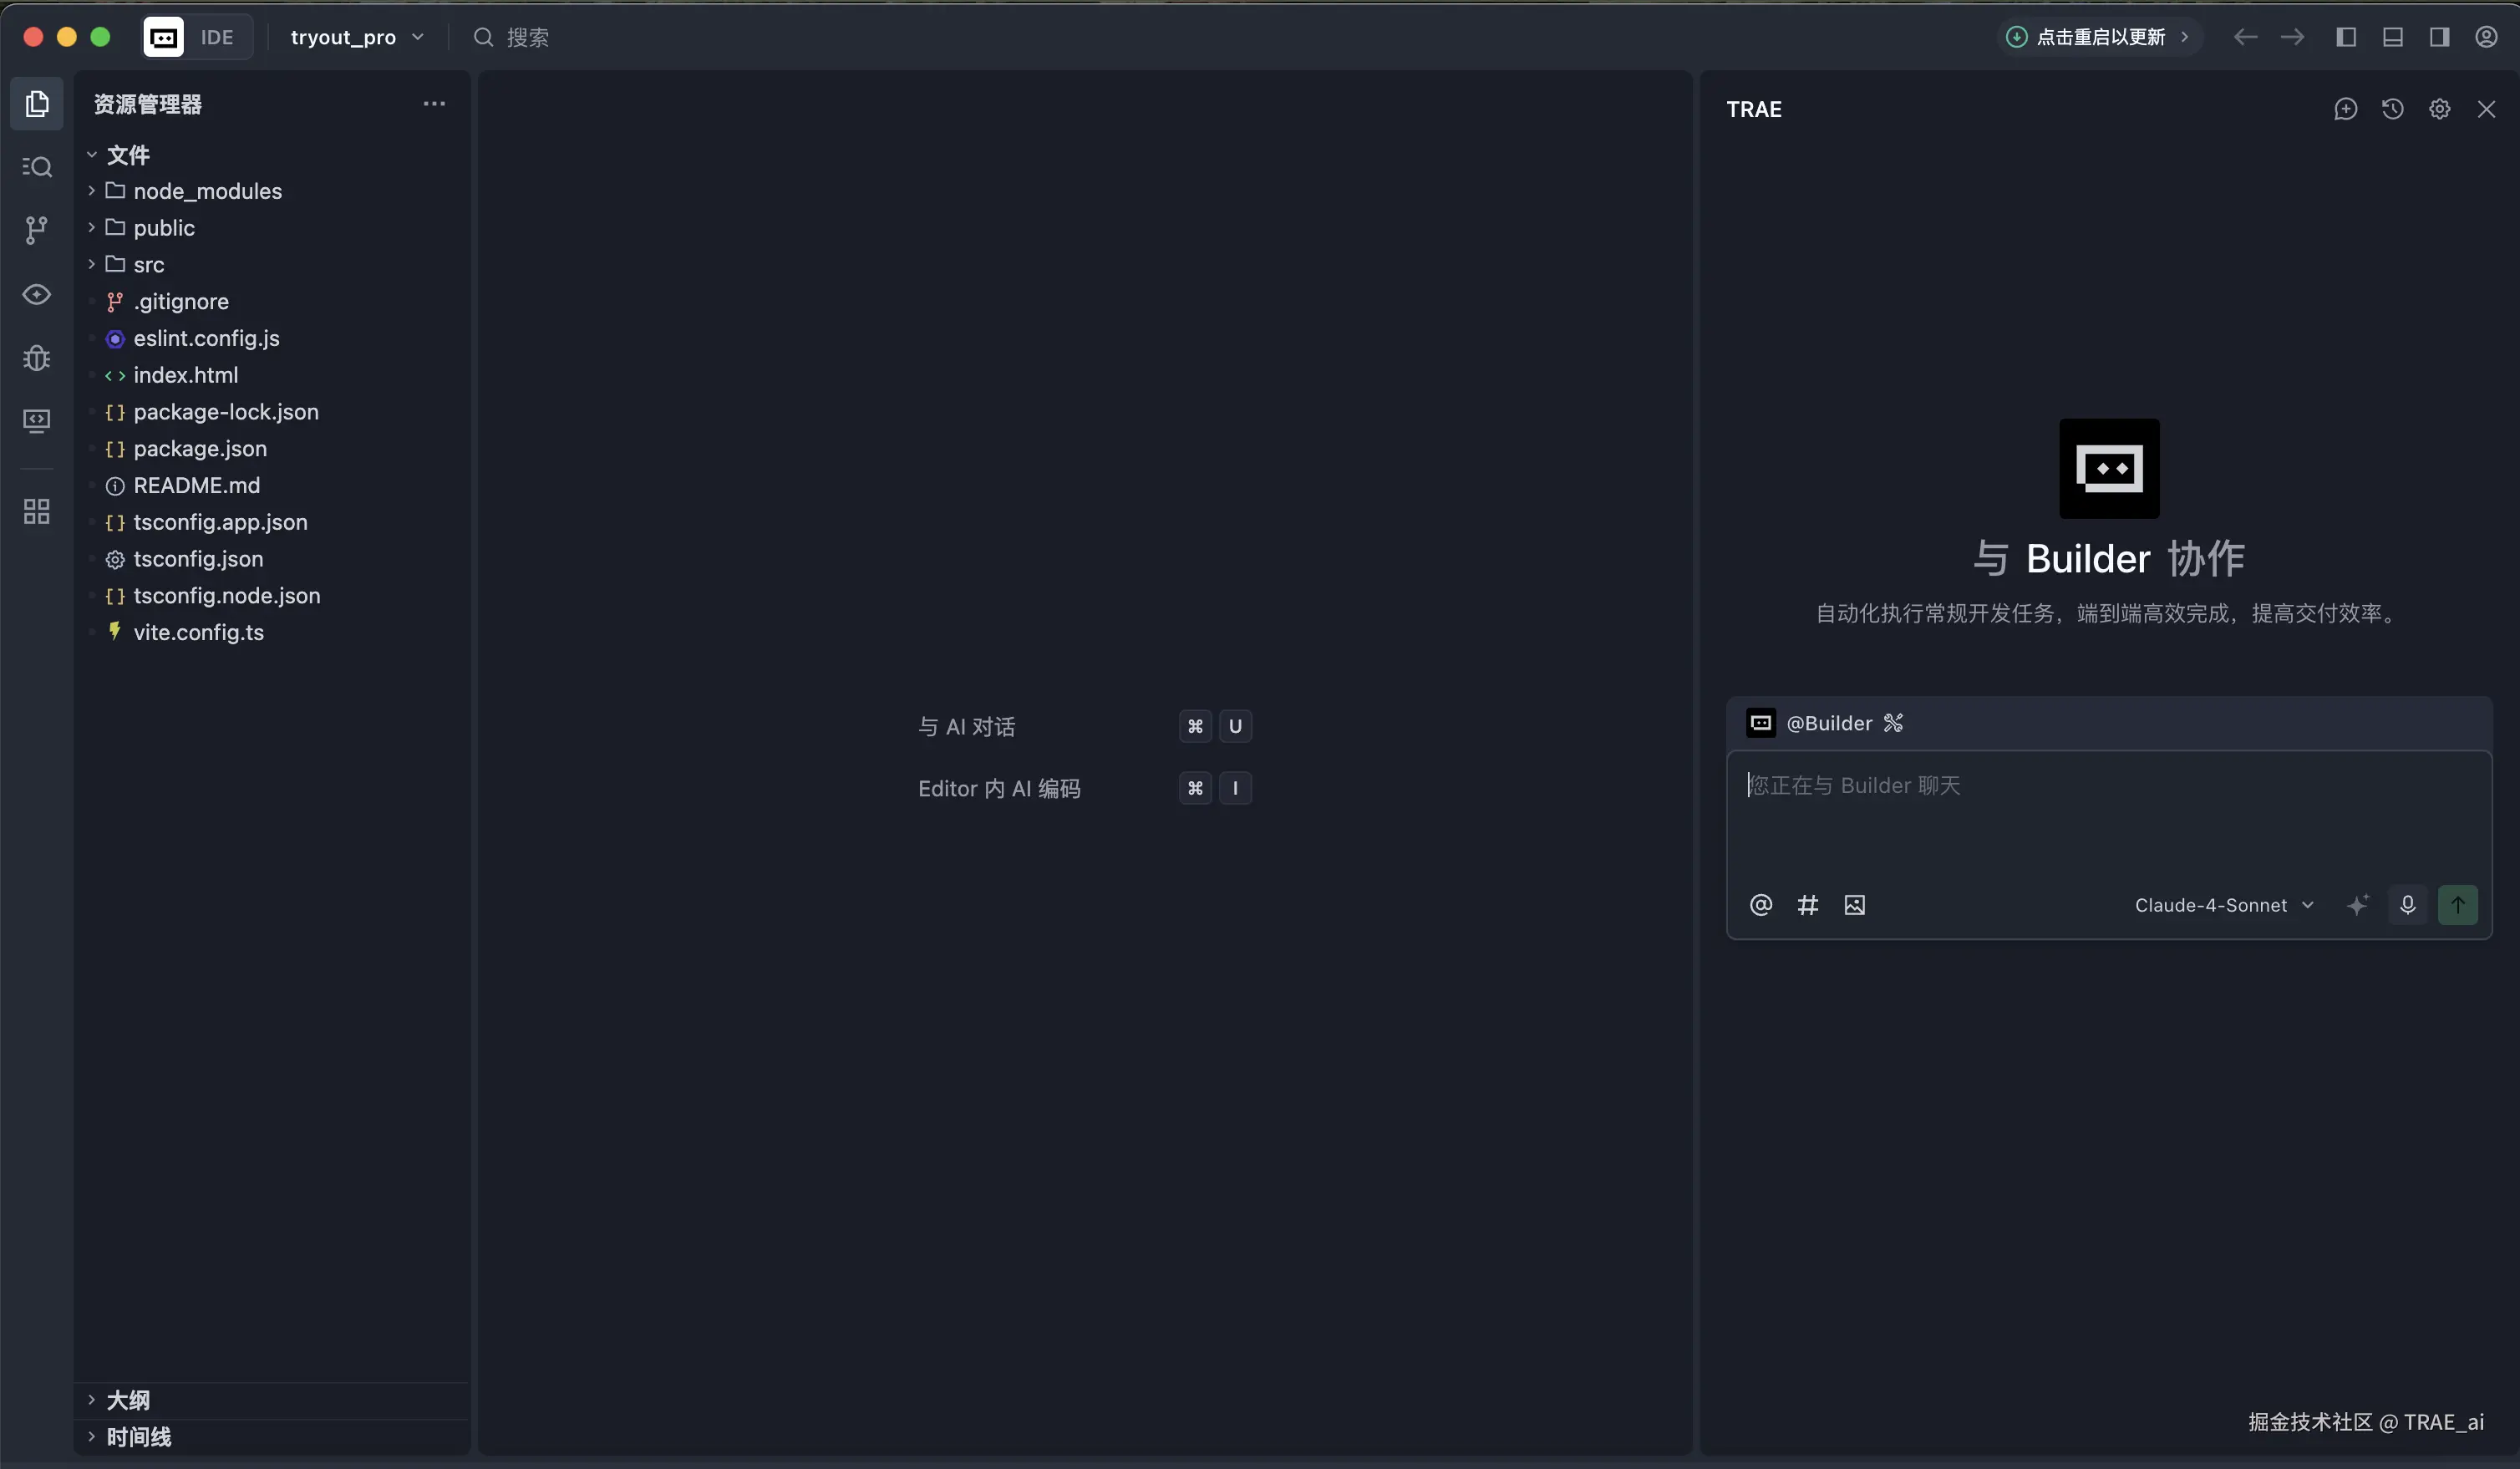Click the # context reference icon
This screenshot has width=2520, height=1469.
[x=1807, y=905]
